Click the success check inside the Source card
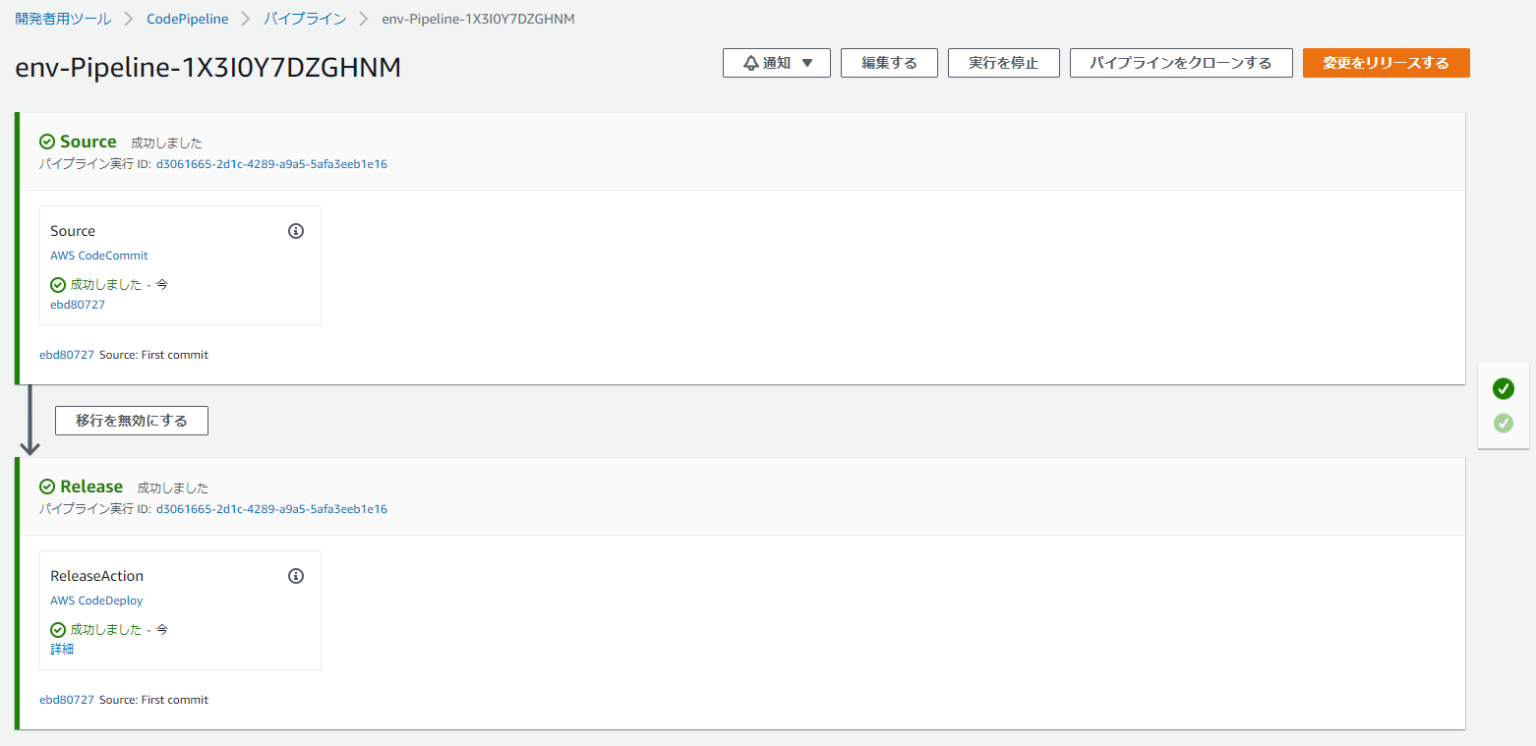Screen dimensions: 1536x746 click(57, 284)
